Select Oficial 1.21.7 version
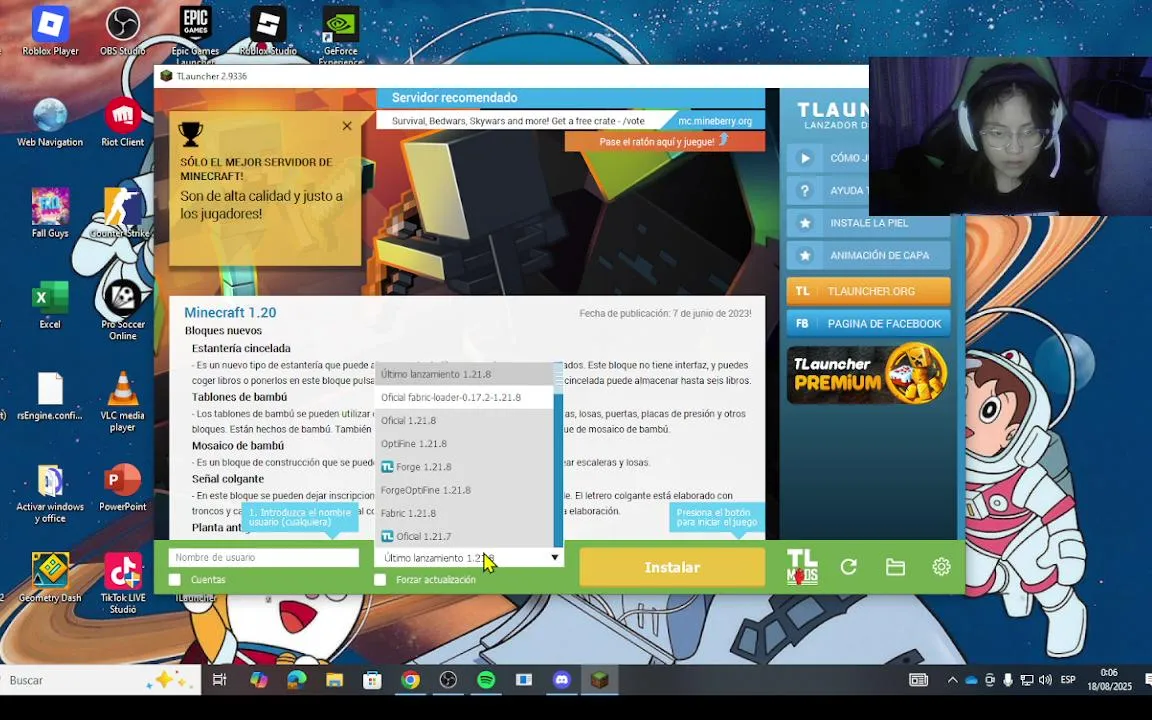The height and width of the screenshot is (720, 1152). pyautogui.click(x=464, y=536)
